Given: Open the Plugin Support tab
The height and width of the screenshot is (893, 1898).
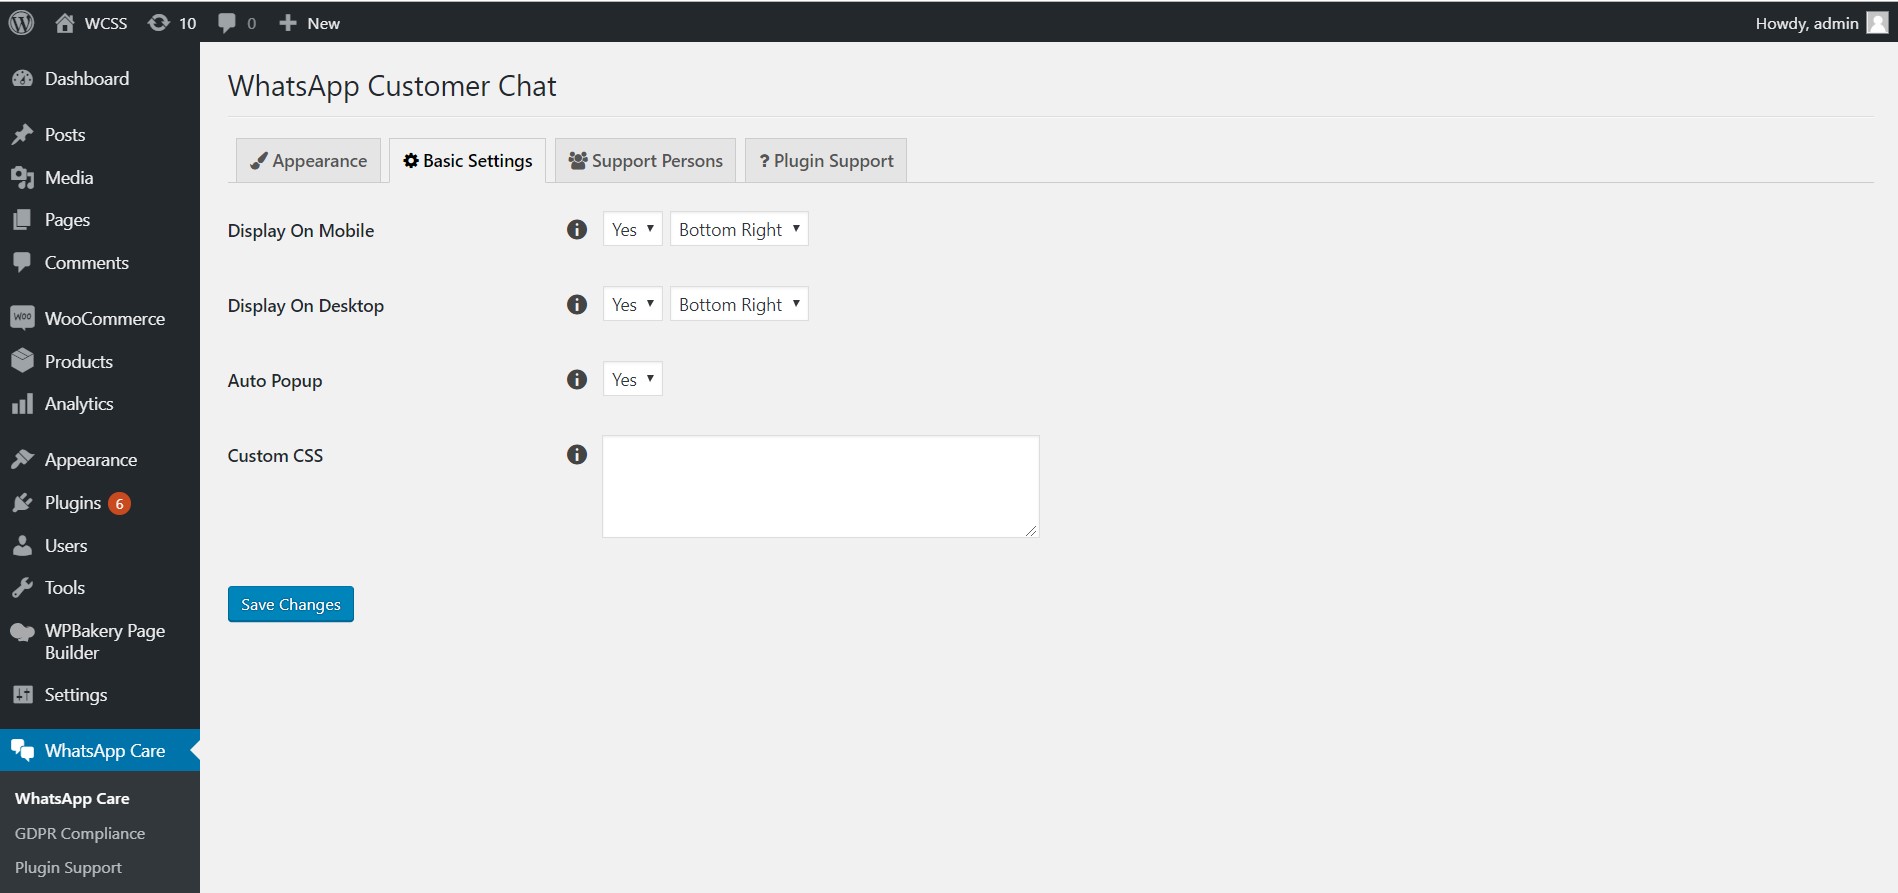Looking at the screenshot, I should (x=826, y=161).
